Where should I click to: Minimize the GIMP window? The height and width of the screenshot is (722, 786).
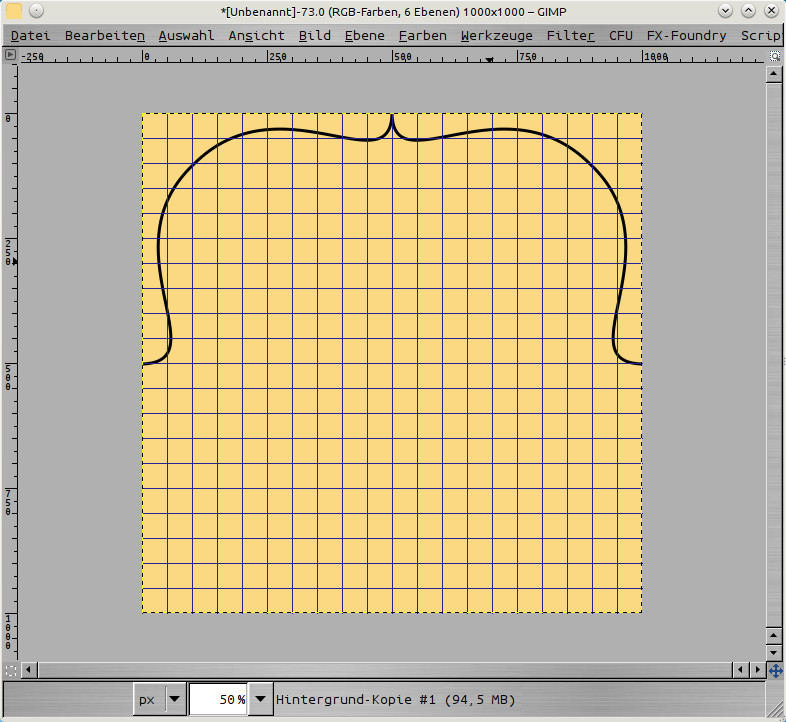(727, 11)
